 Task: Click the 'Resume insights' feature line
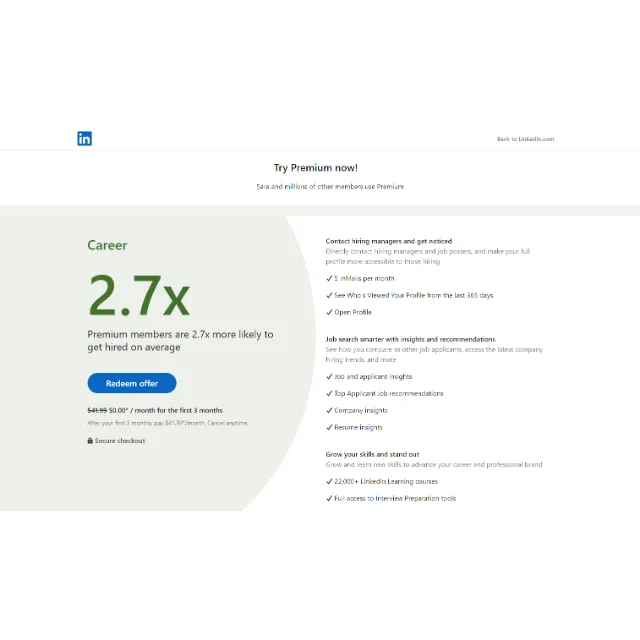click(358, 427)
